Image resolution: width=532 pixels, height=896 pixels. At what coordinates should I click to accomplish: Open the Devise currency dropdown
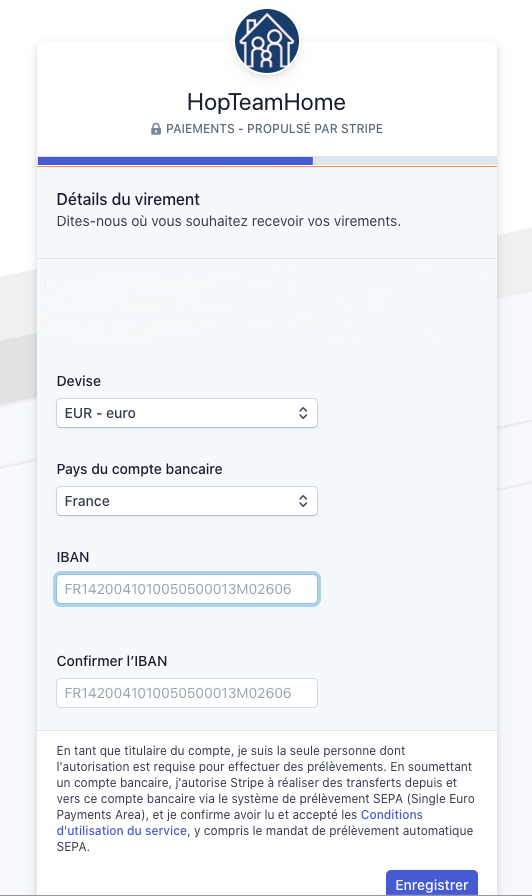(x=187, y=413)
